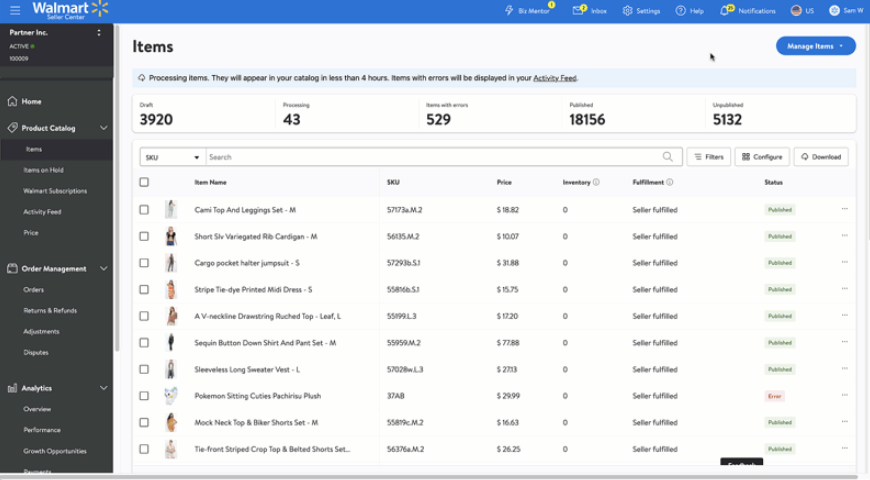
Task: Go to Activity Feed in sidebar
Action: pos(42,212)
